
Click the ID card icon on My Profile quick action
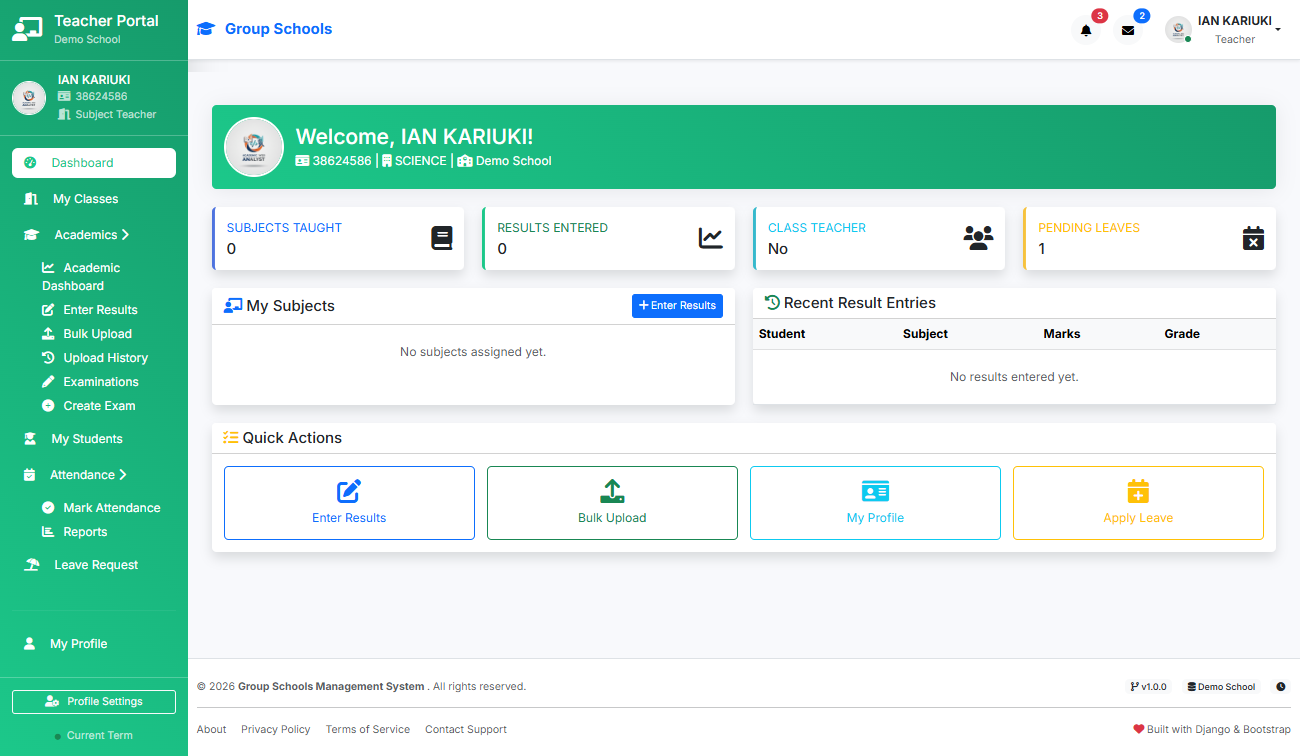(x=875, y=491)
